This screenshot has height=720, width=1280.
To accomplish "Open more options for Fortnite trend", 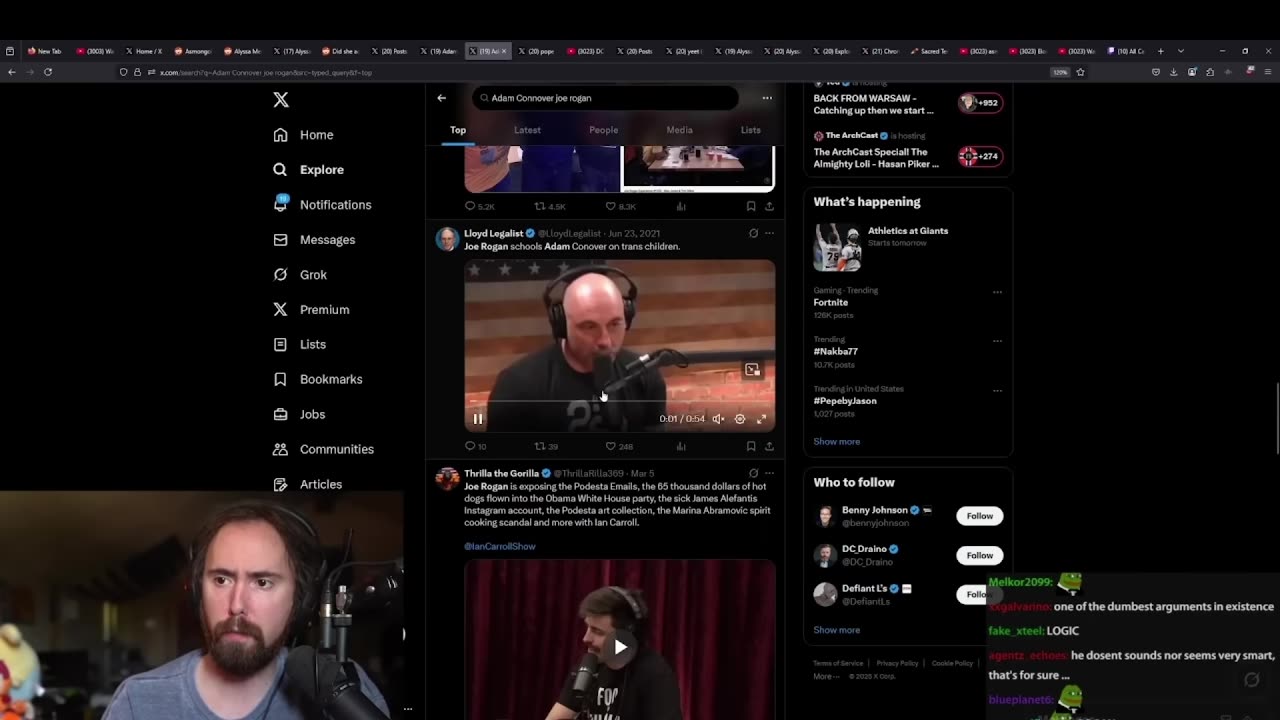I will [997, 291].
